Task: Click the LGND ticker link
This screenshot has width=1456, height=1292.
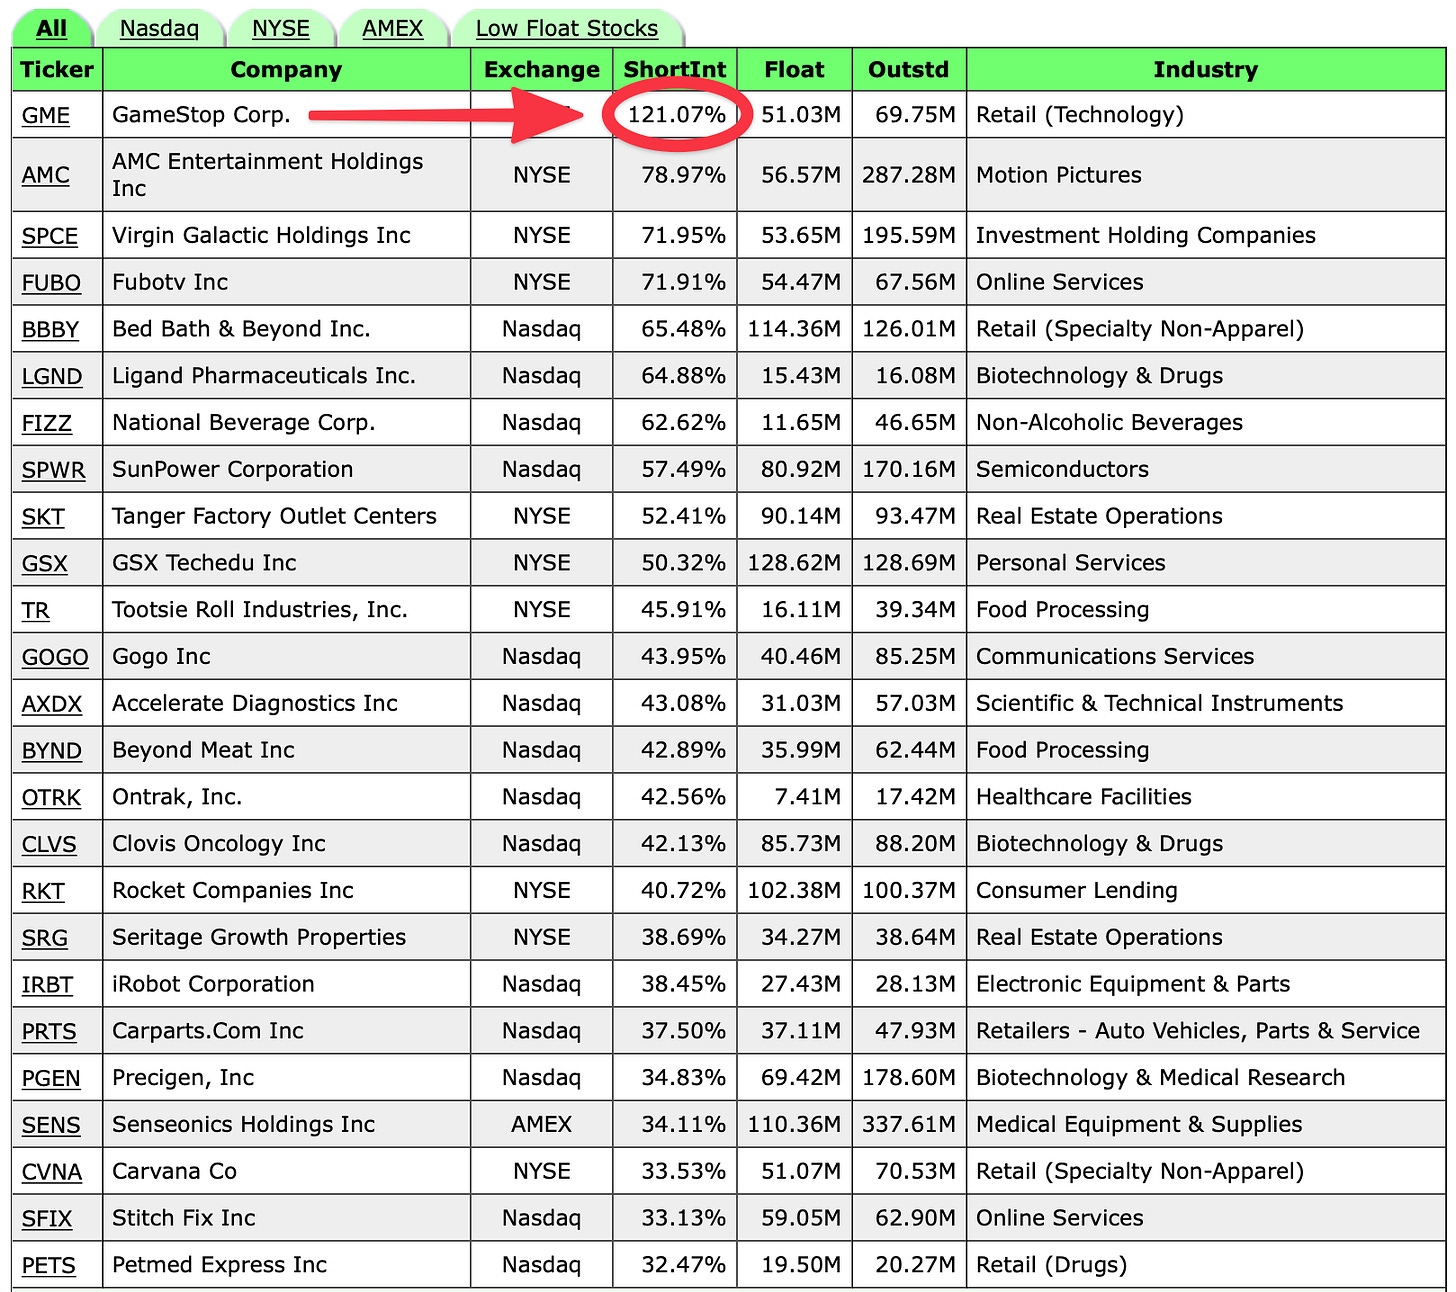Action: pos(52,377)
